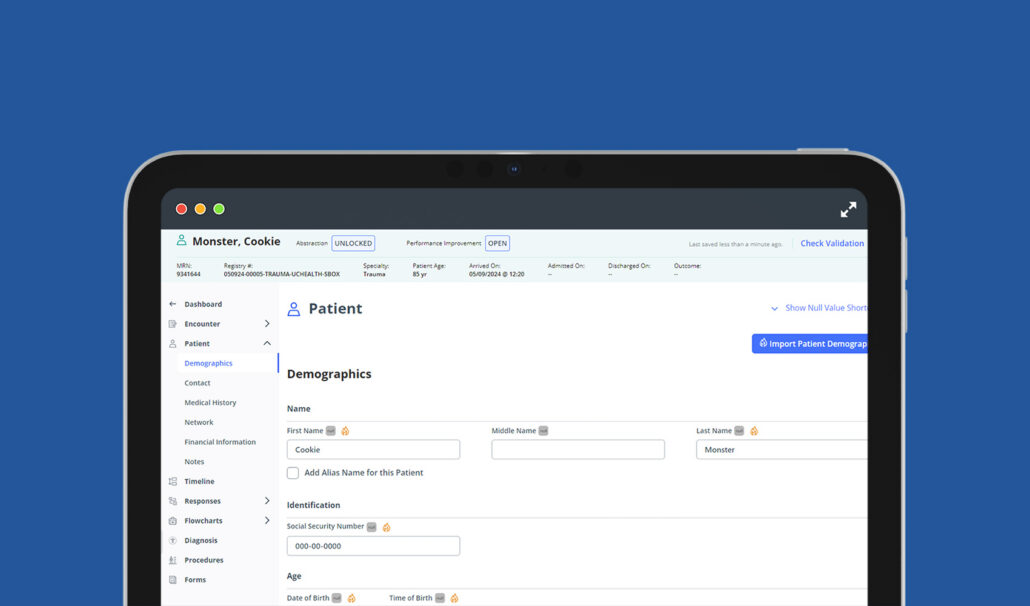The image size is (1030, 606).
Task: Click the null badge beside Last Name
Action: tap(739, 431)
